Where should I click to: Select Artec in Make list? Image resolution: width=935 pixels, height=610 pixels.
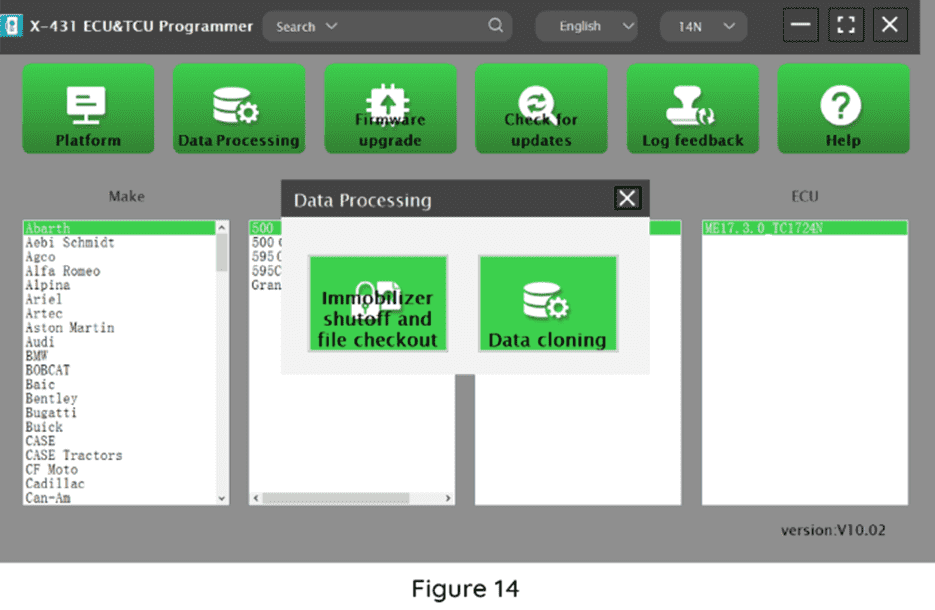point(119,313)
